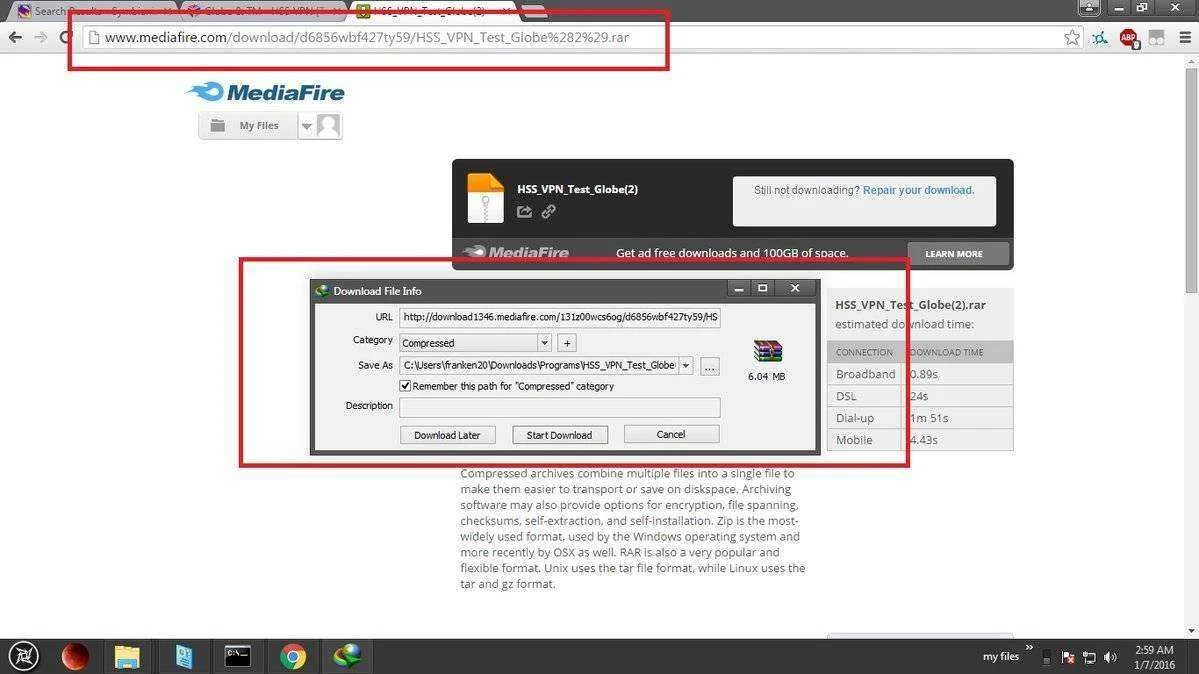Screen dimensions: 1199x674
Task: Open Google Chrome from taskbar
Action: click(x=293, y=656)
